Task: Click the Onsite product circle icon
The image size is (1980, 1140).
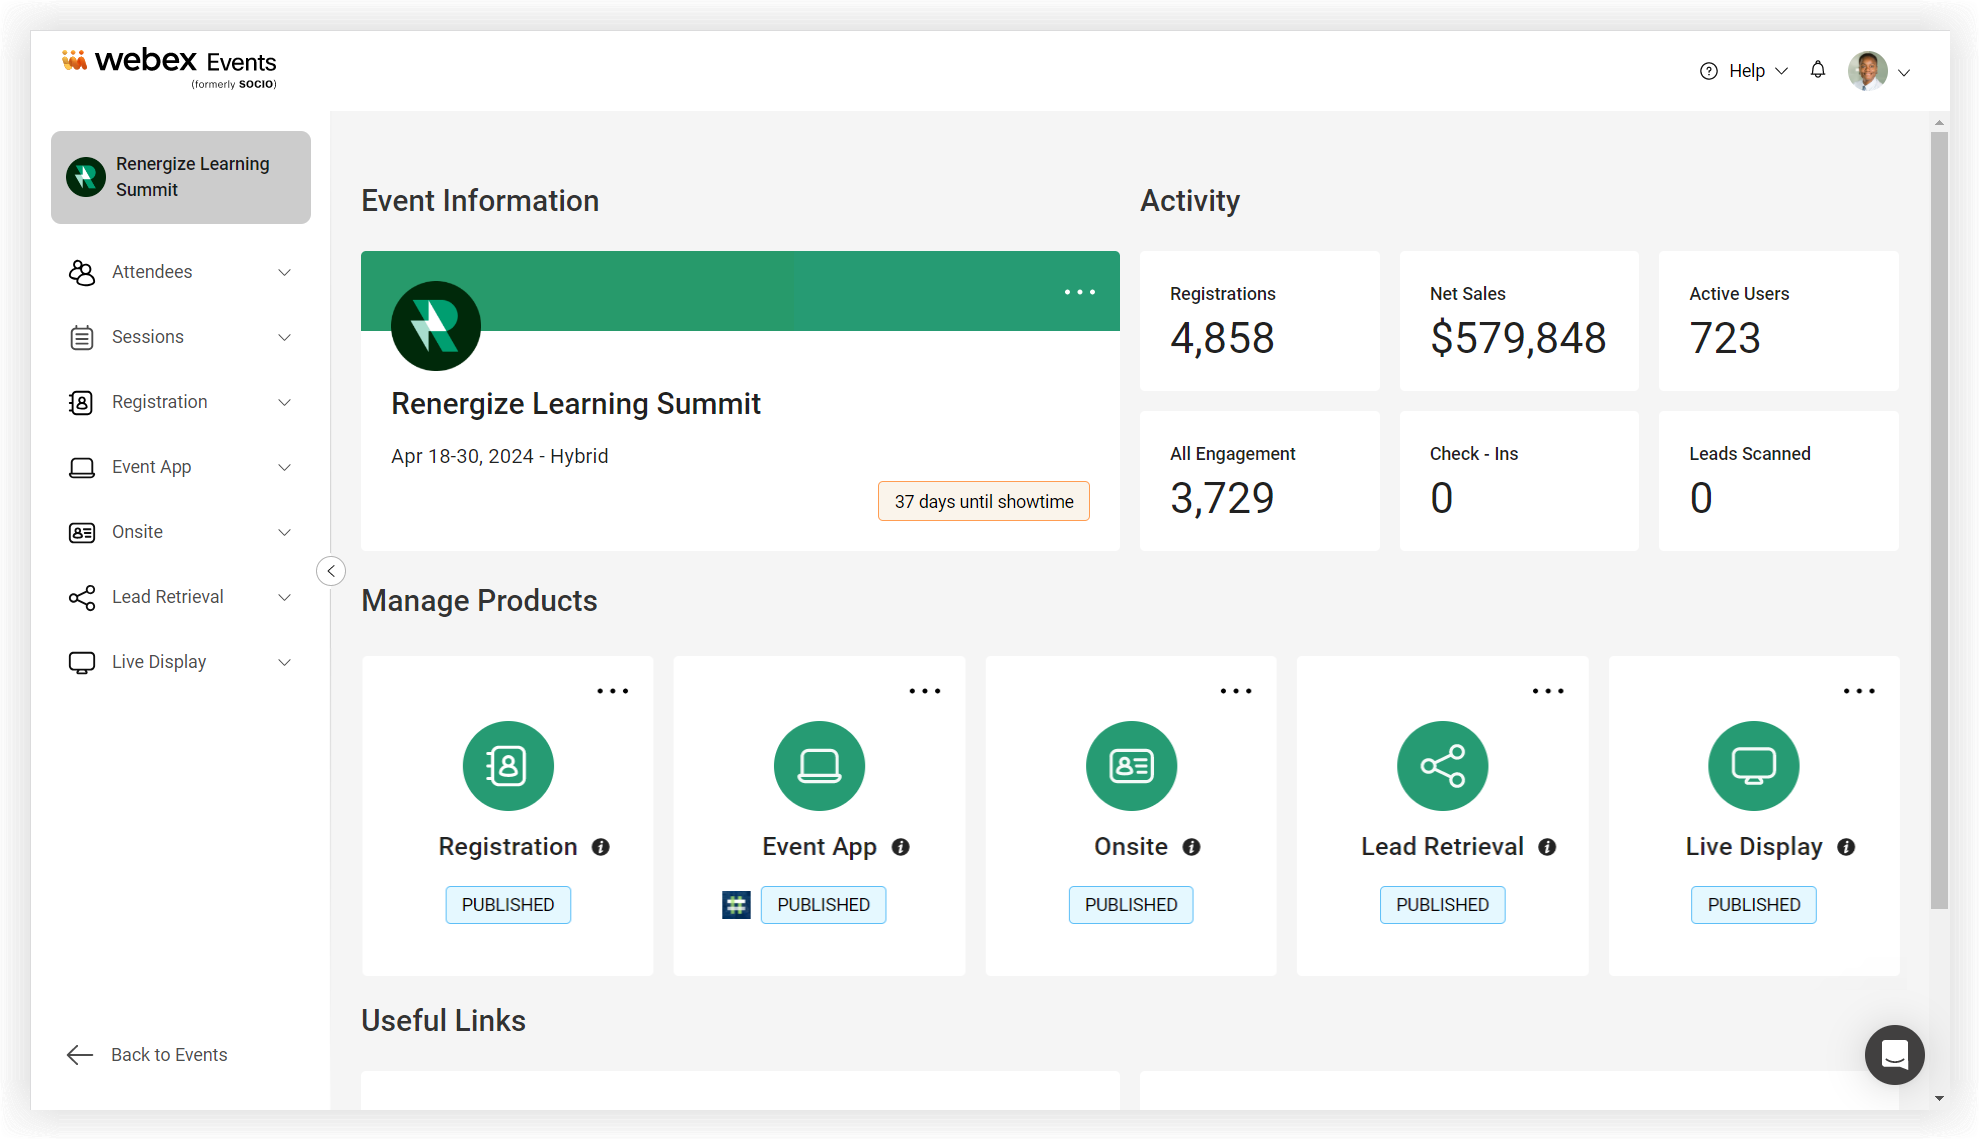Action: pos(1131,766)
